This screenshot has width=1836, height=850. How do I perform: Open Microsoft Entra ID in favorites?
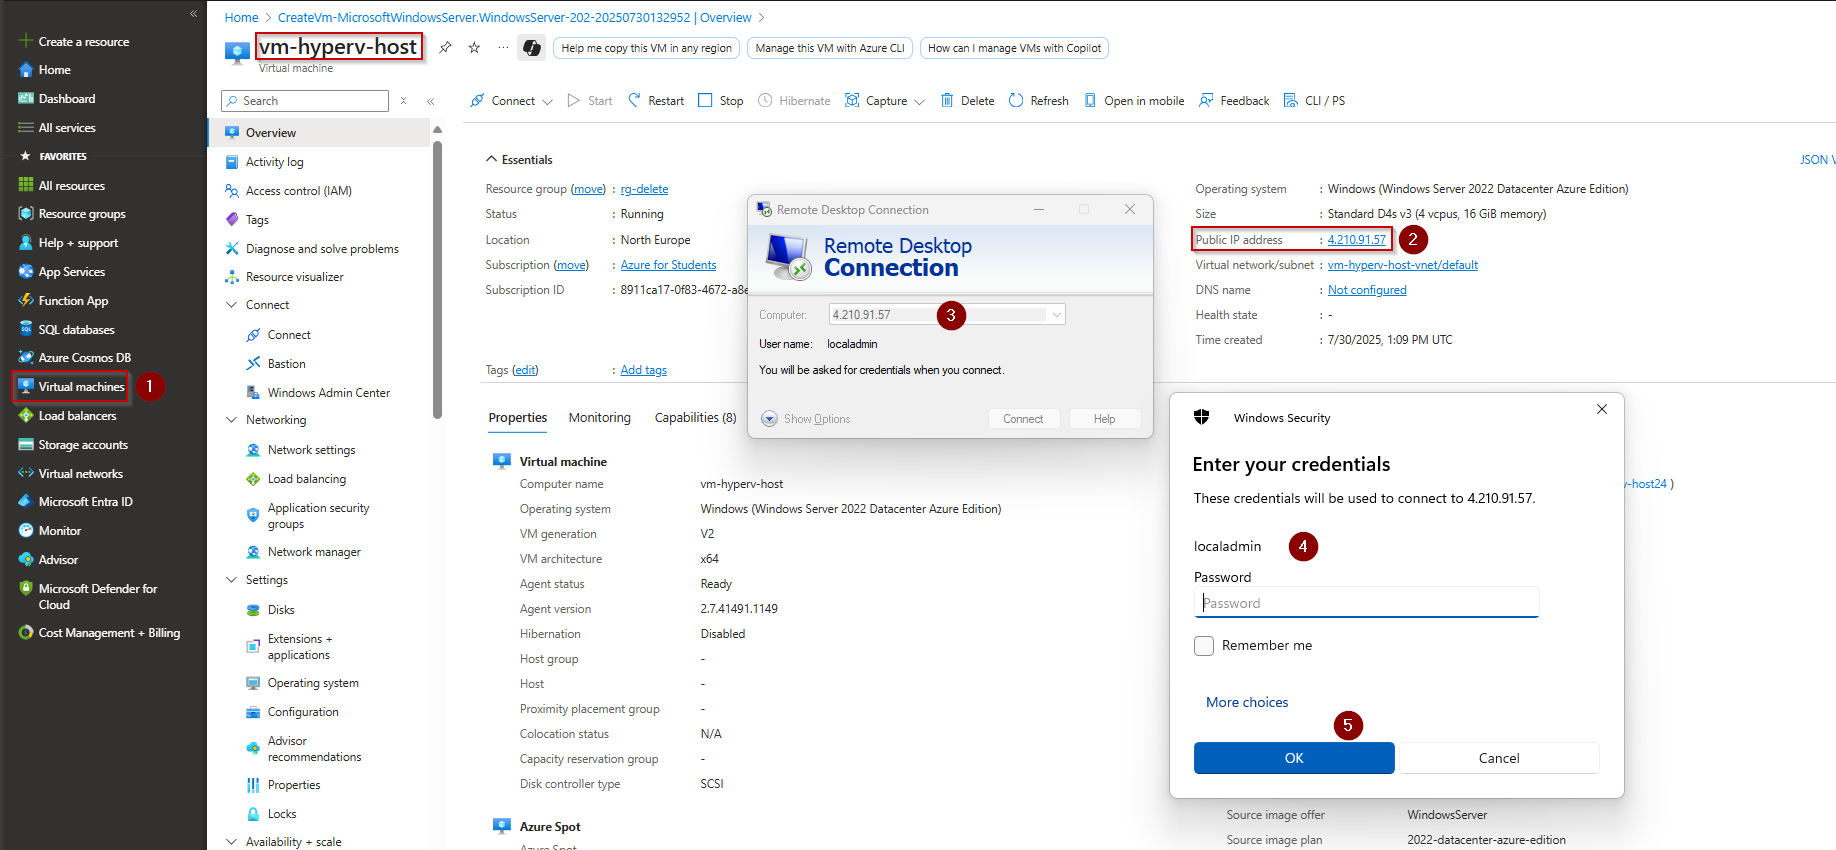point(85,502)
